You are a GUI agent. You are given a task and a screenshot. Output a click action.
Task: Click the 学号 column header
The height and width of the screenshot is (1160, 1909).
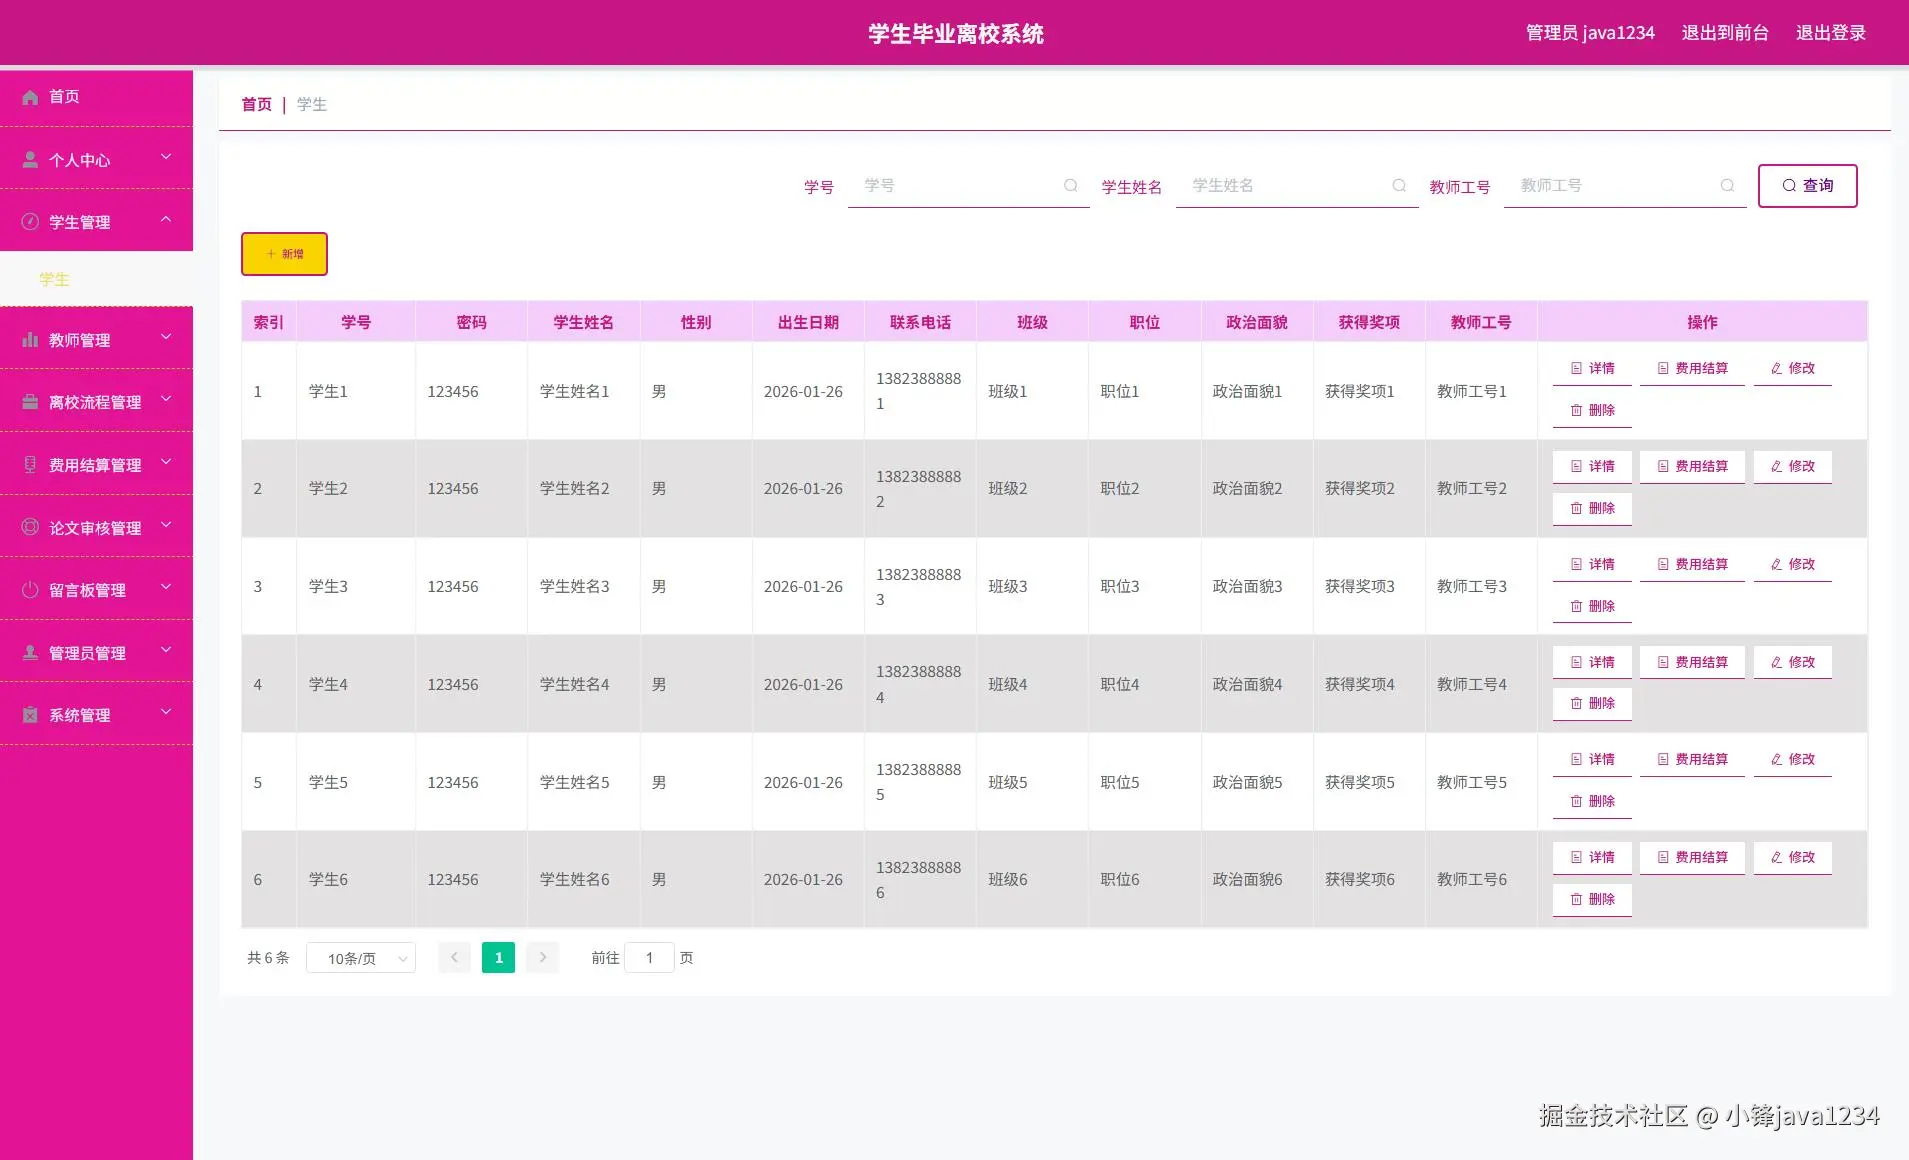coord(356,322)
